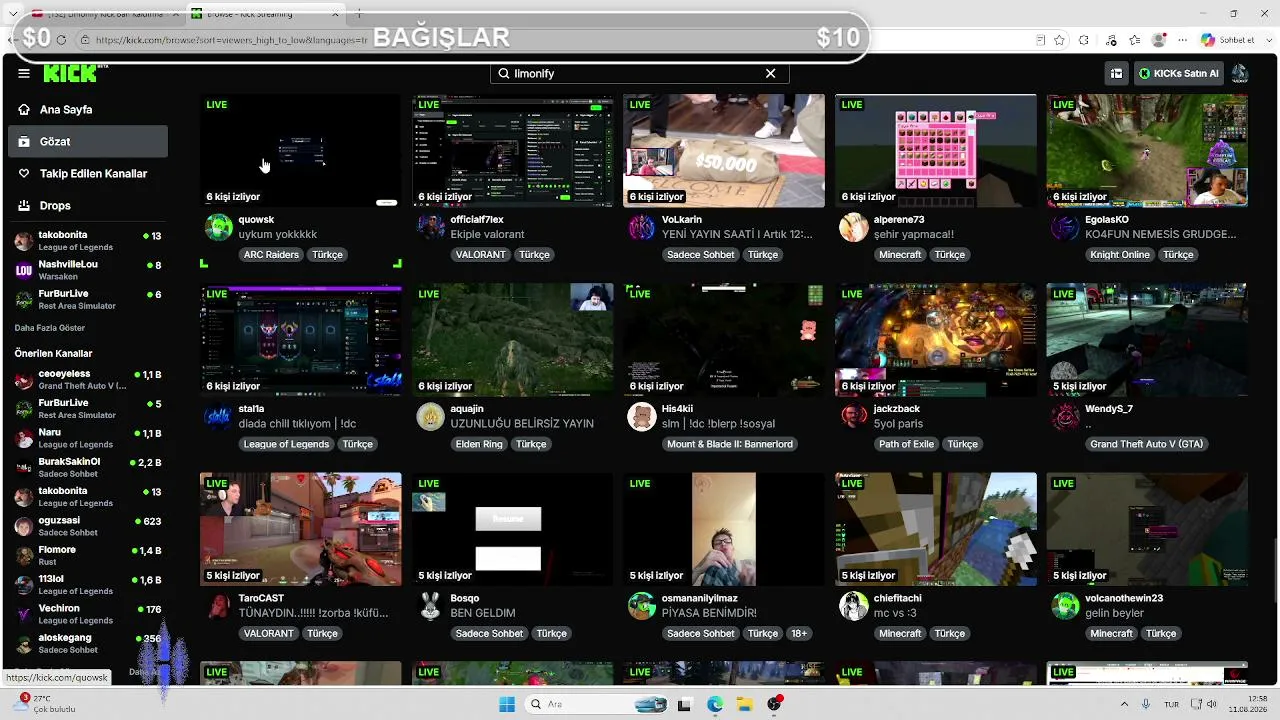Open the profile avatar in the top-right corner
This screenshot has width=1280, height=720.
[1240, 73]
